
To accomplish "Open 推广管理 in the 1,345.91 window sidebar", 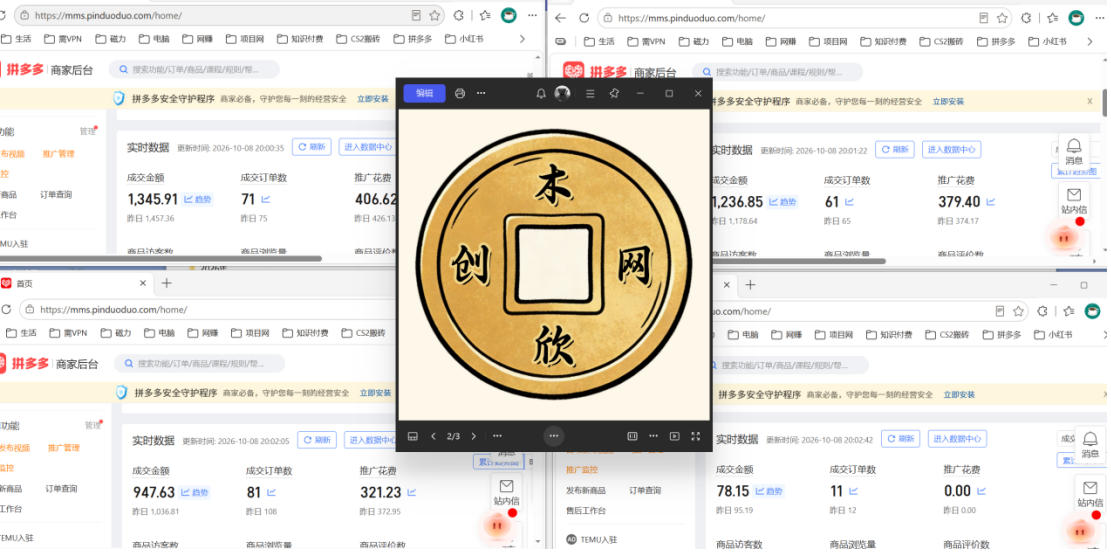I will tap(58, 153).
